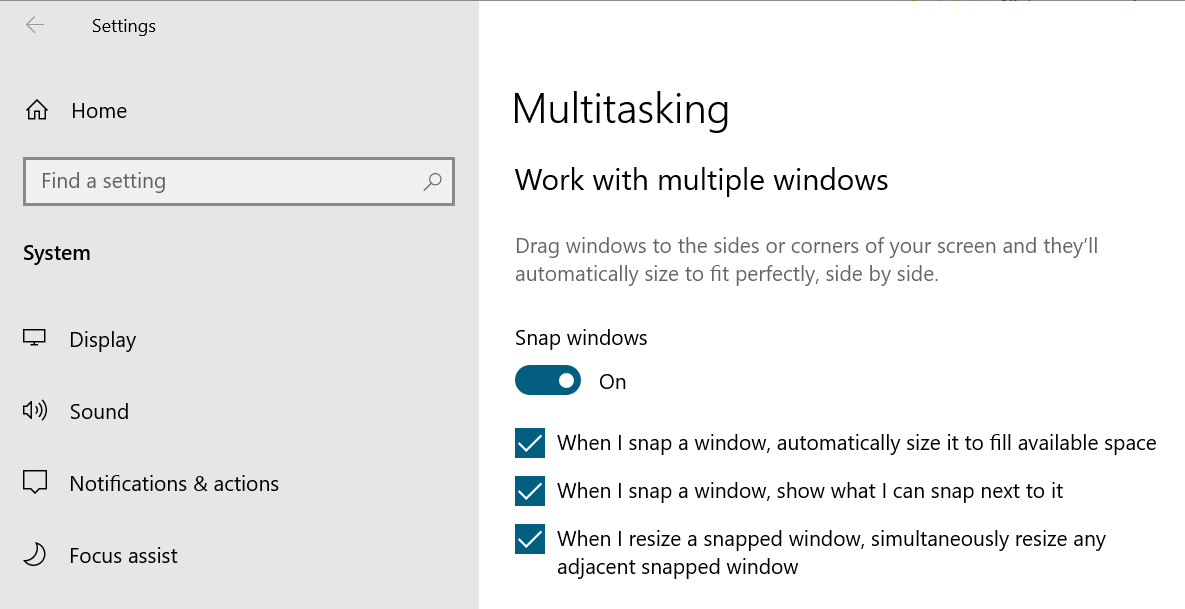This screenshot has width=1185, height=609.
Task: Turn off the Snap windows toggle
Action: coord(547,381)
